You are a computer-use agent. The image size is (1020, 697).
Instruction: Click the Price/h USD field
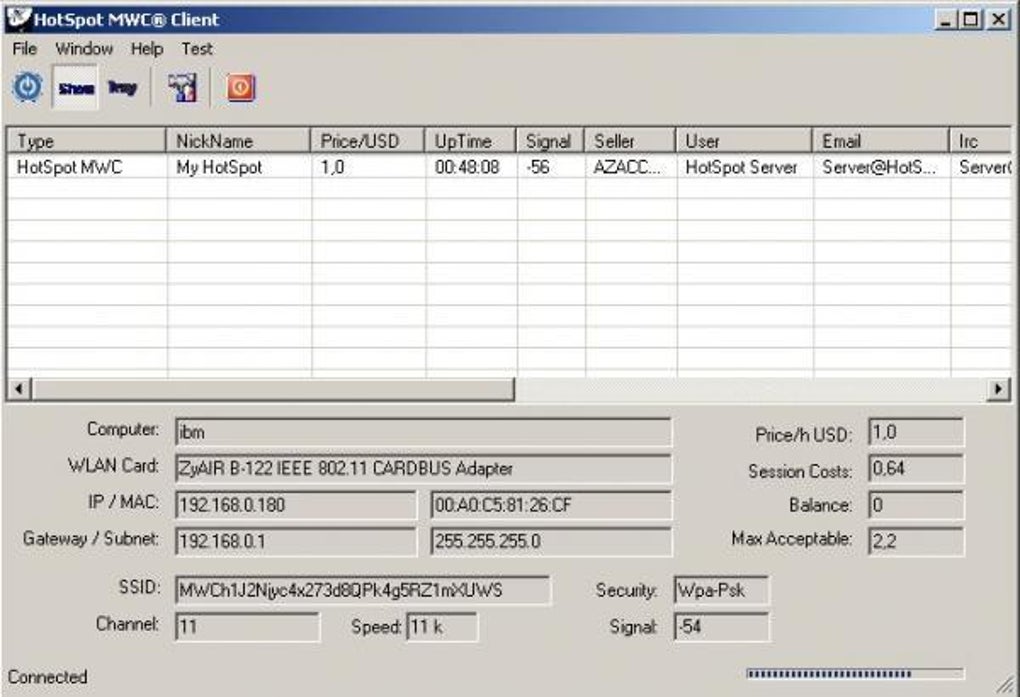click(916, 432)
